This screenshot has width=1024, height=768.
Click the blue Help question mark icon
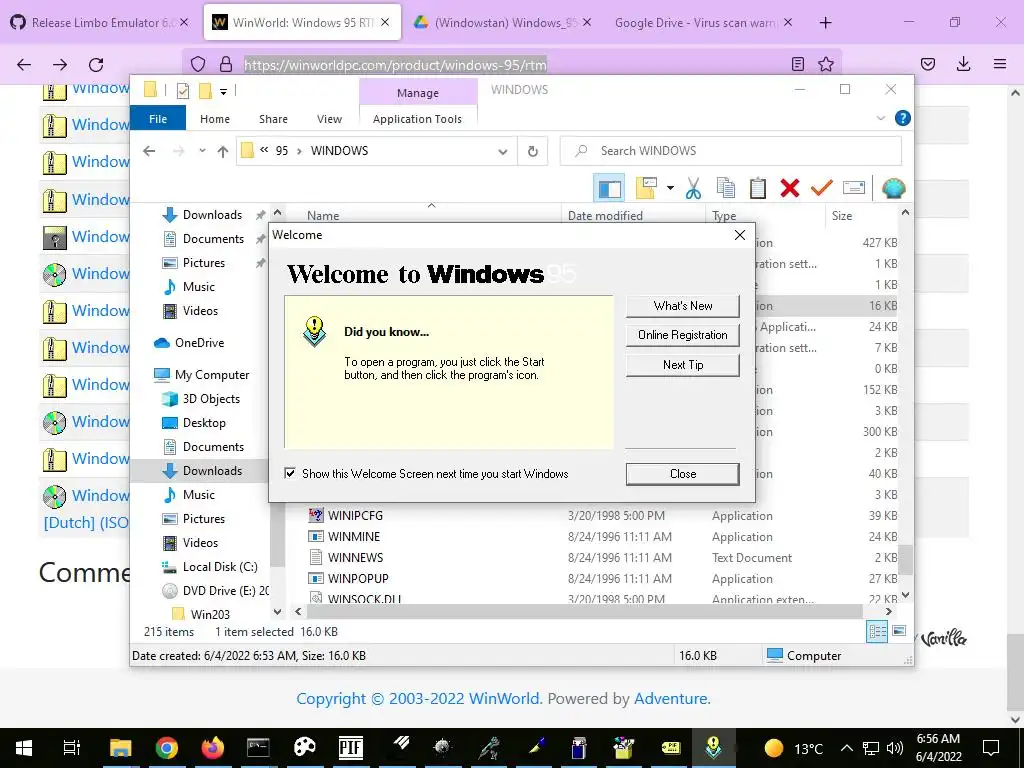(903, 118)
